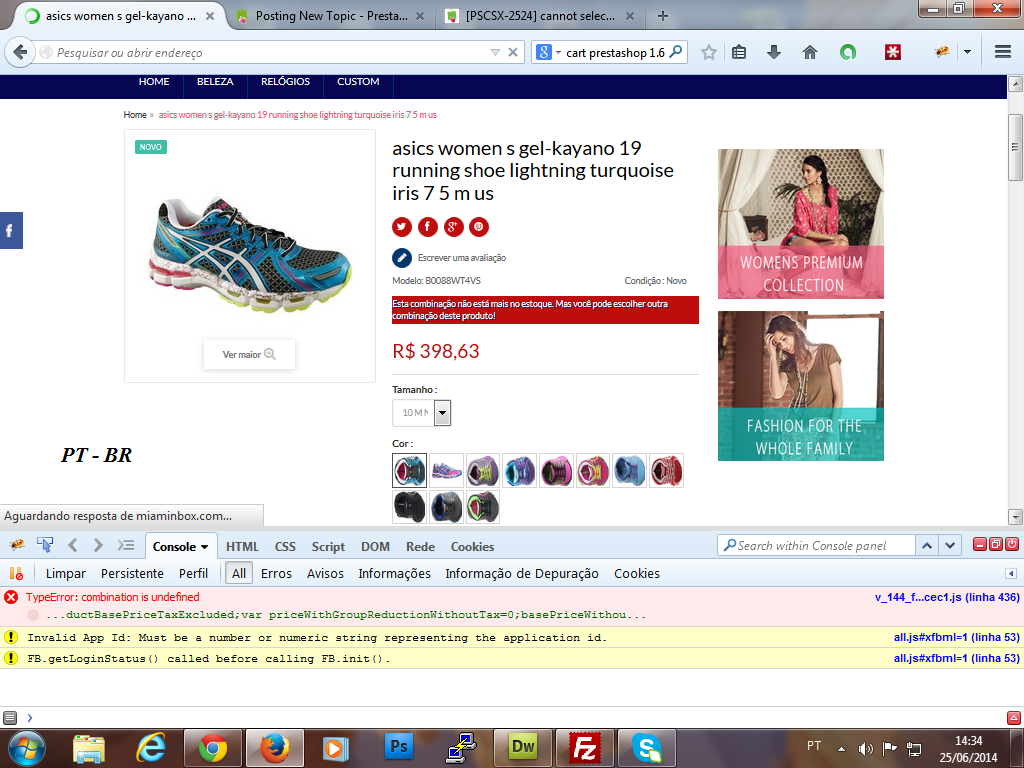
Task: Collapse Firebug side panel arrow
Action: (x=1011, y=573)
